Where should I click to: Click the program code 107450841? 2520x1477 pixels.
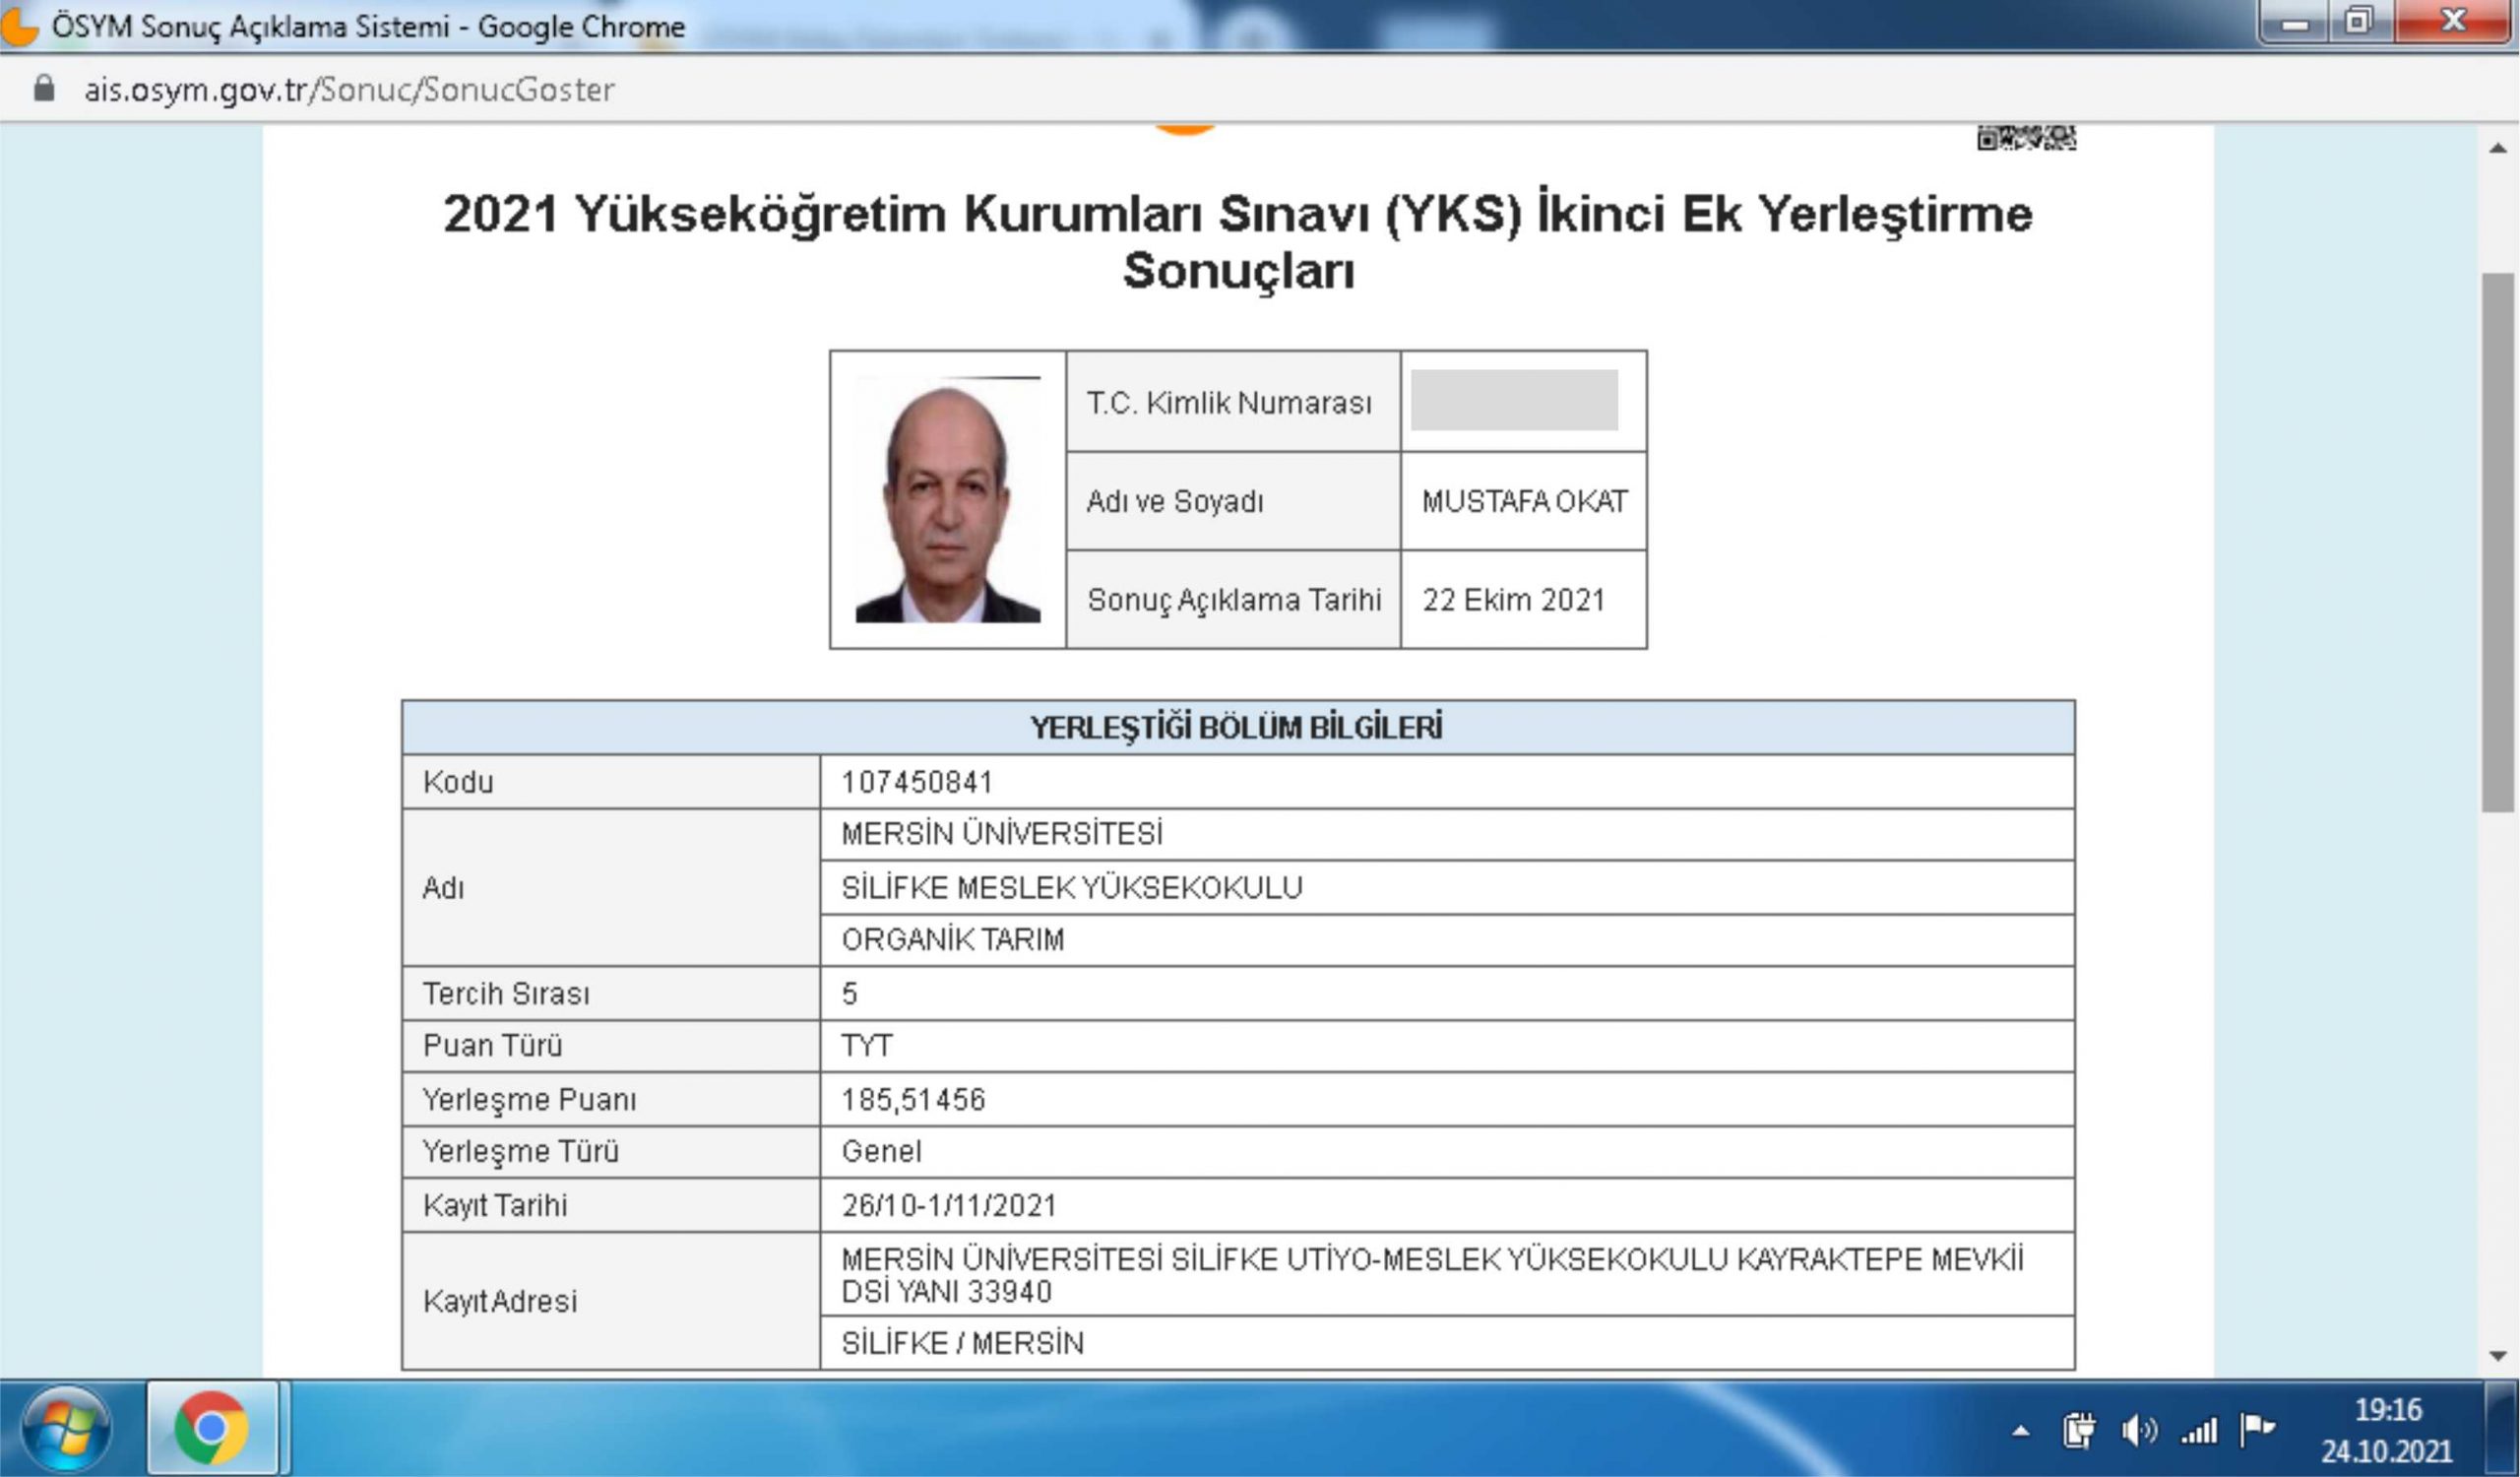[917, 782]
